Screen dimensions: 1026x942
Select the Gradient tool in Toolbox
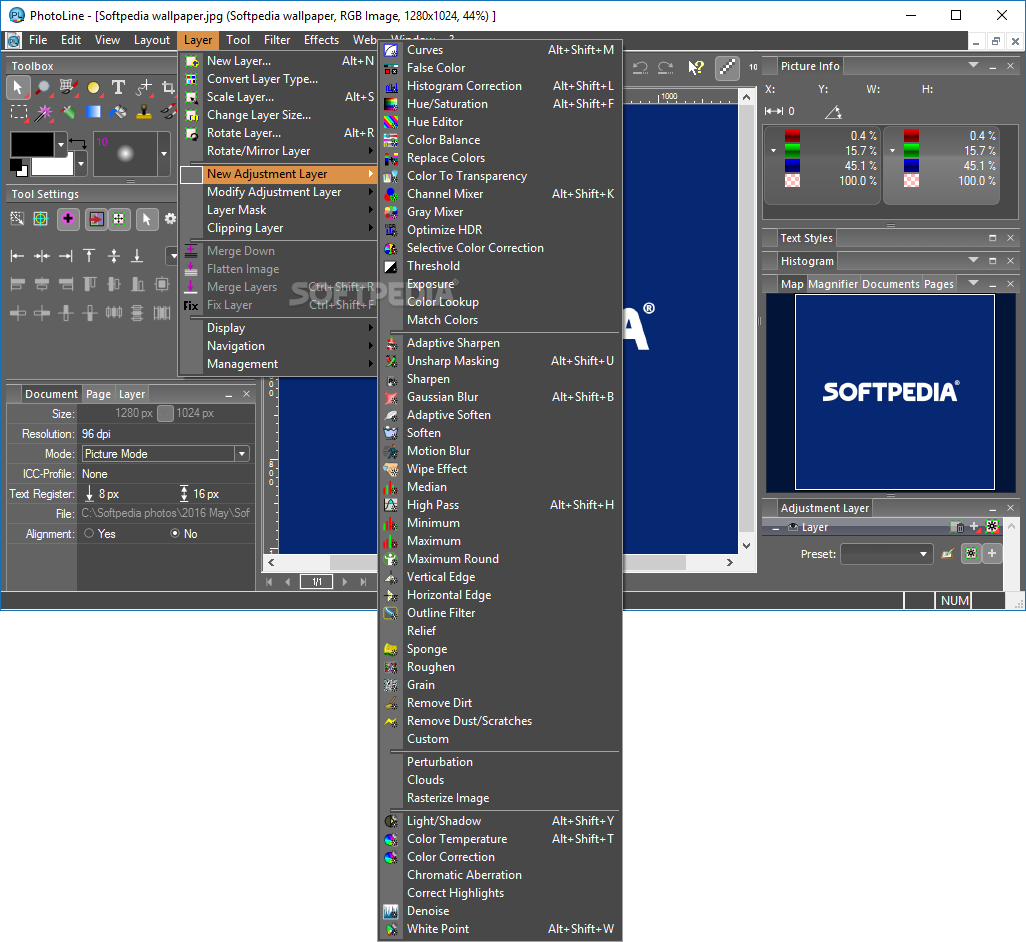click(x=94, y=112)
